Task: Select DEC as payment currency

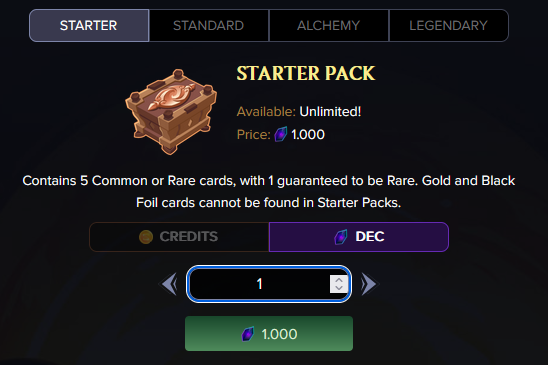Action: (x=359, y=237)
